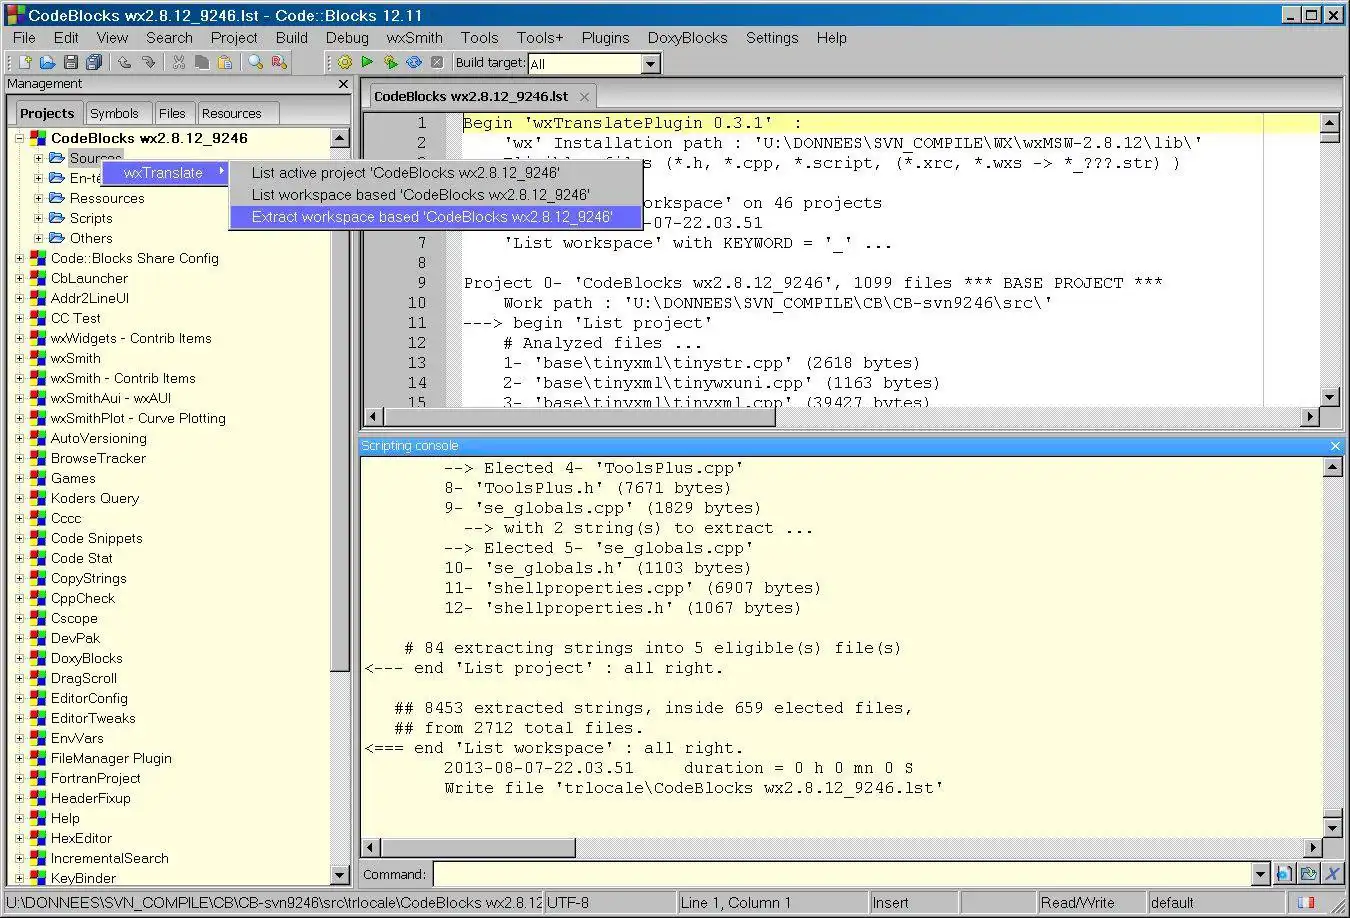
Task: Close the Management panel
Action: [x=343, y=84]
